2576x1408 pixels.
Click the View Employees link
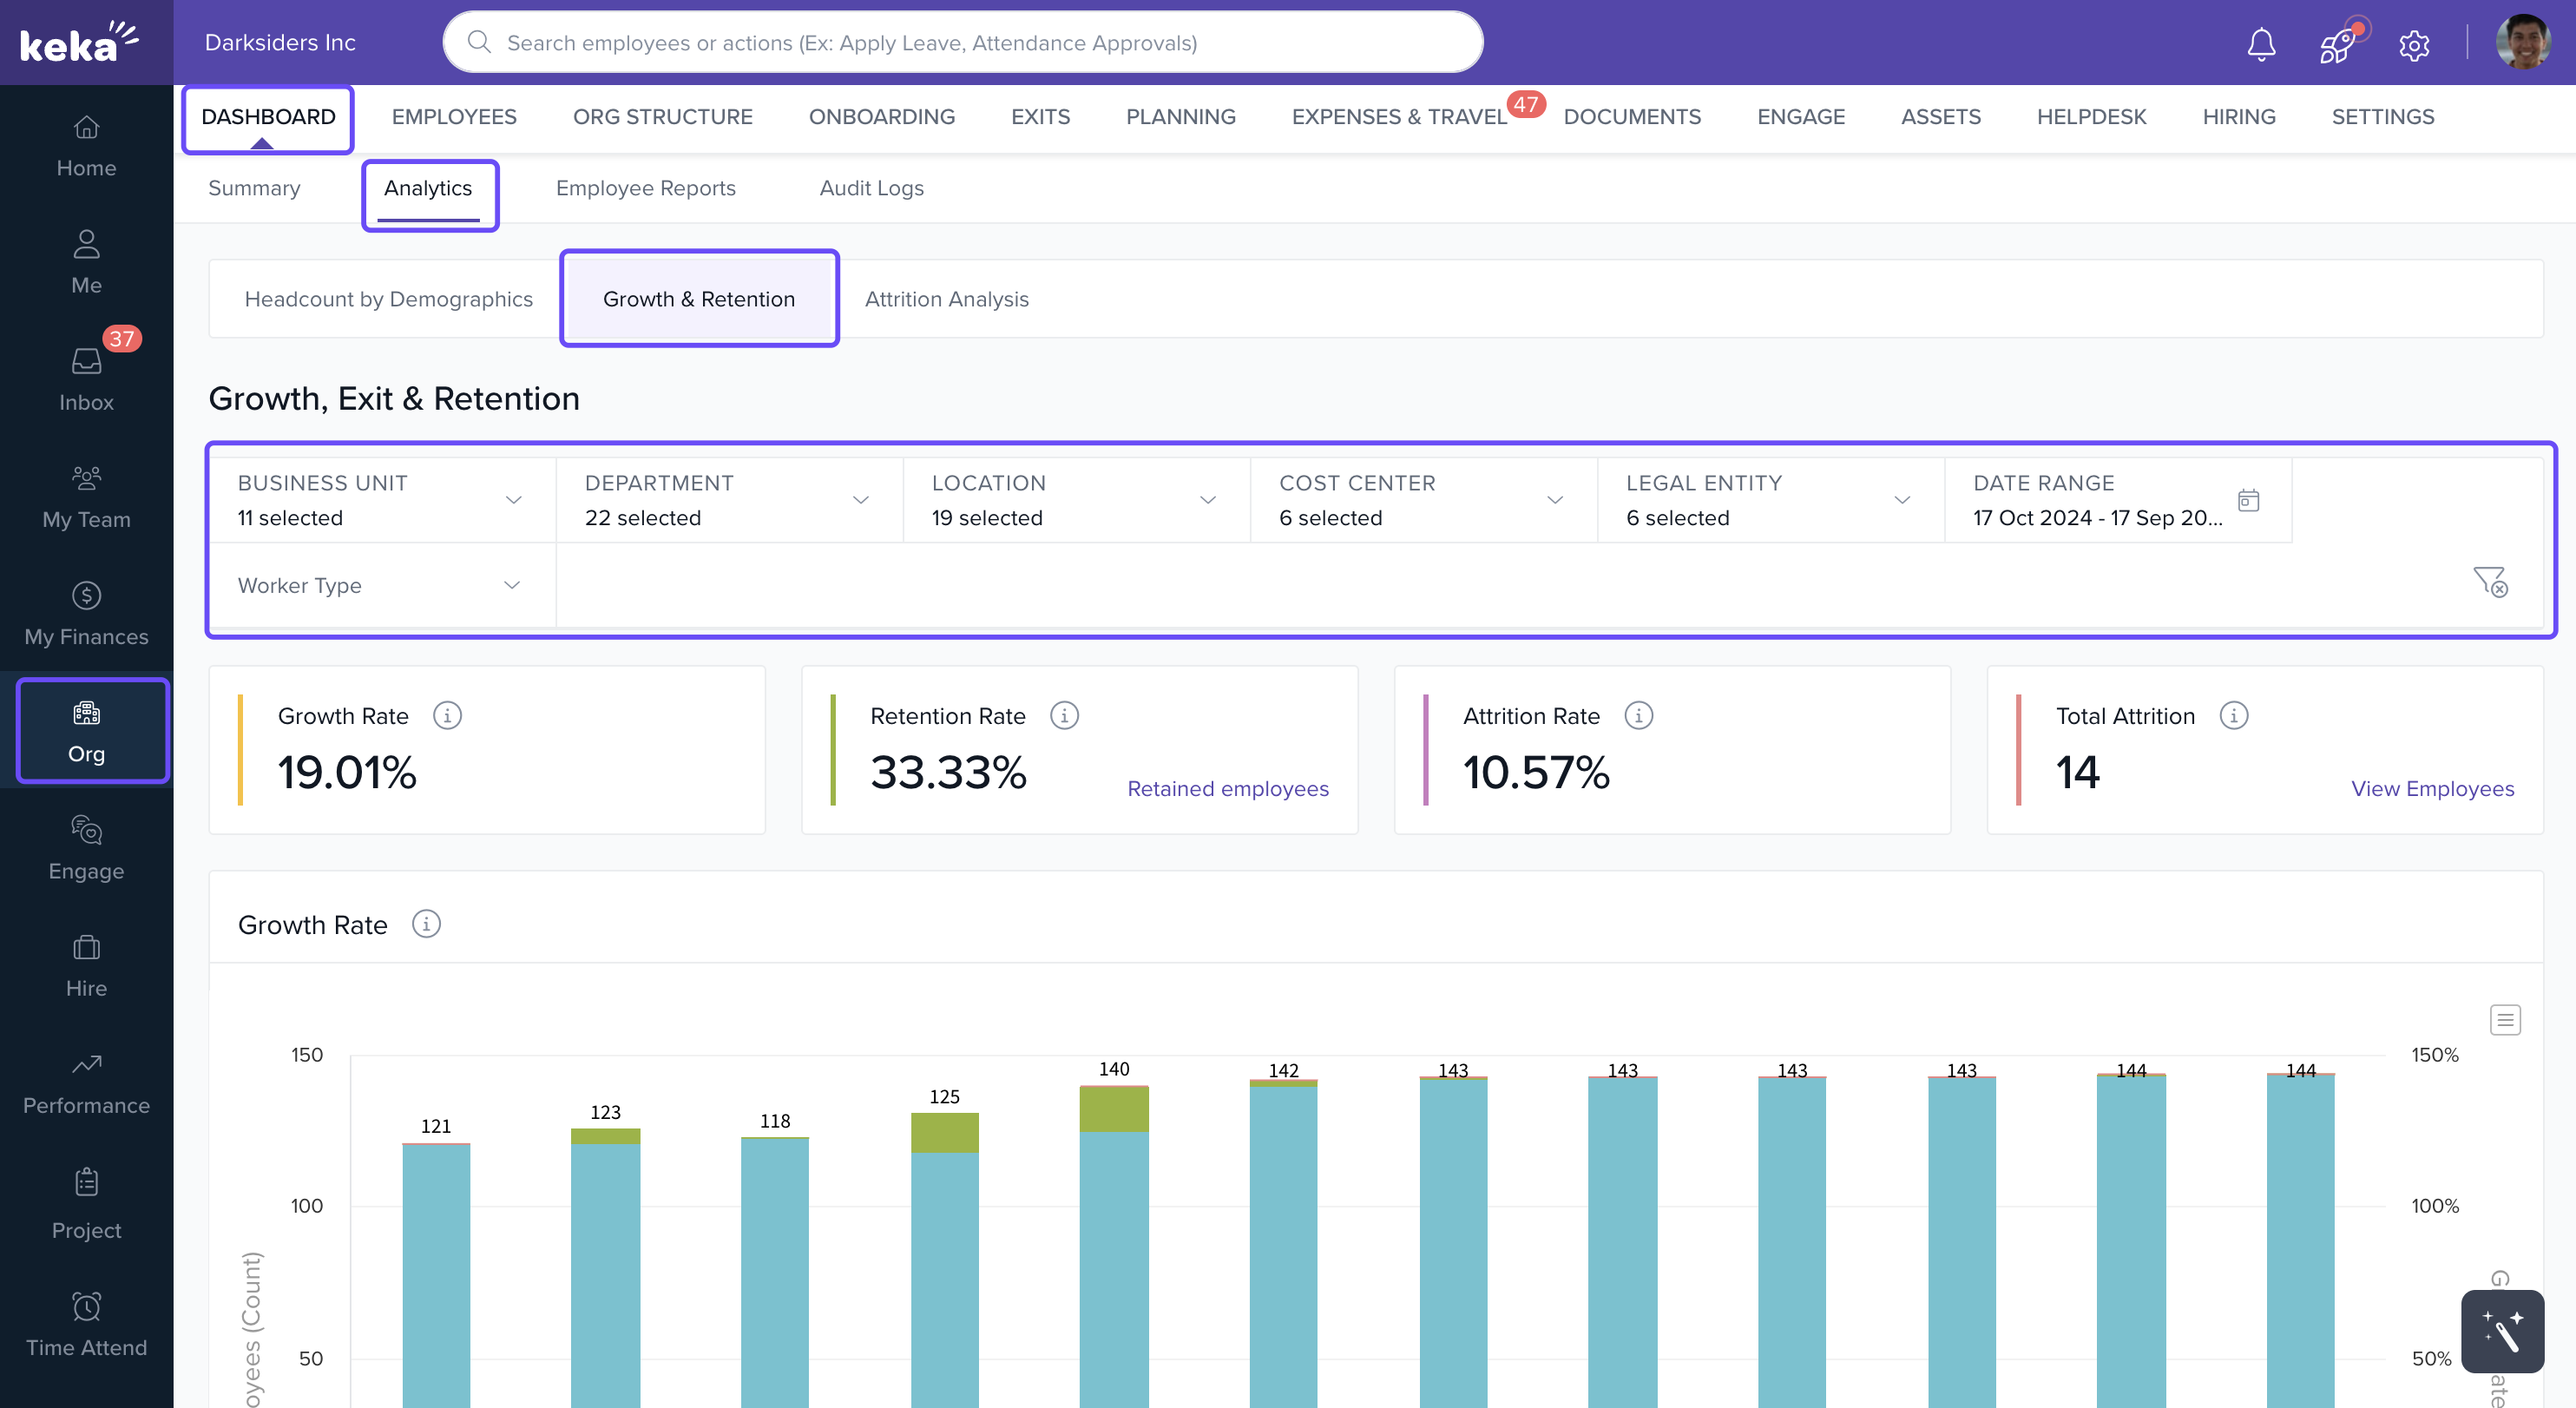click(2431, 789)
